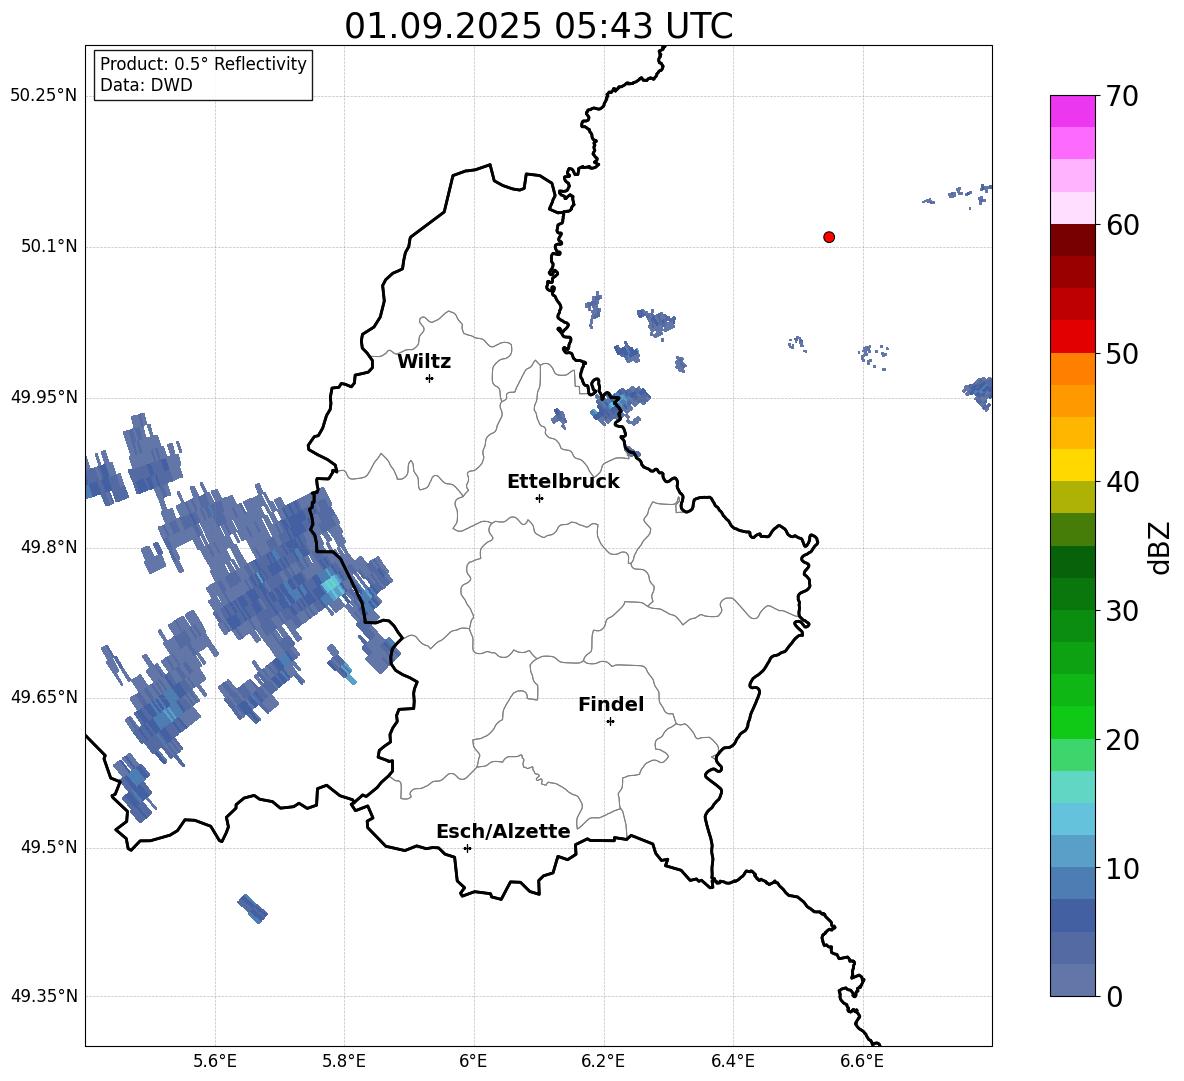The image size is (1184, 1081).
Task: Click the bright green colorbar segment above 20
Action: pyautogui.click(x=1072, y=722)
